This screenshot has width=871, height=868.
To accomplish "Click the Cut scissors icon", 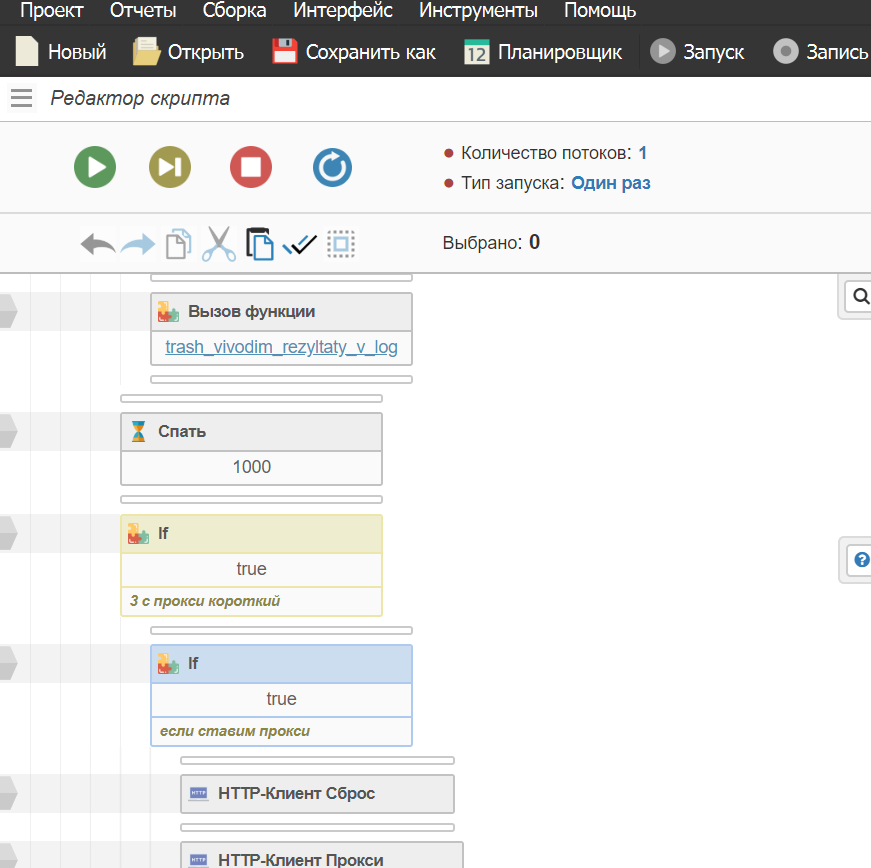I will pos(218,243).
